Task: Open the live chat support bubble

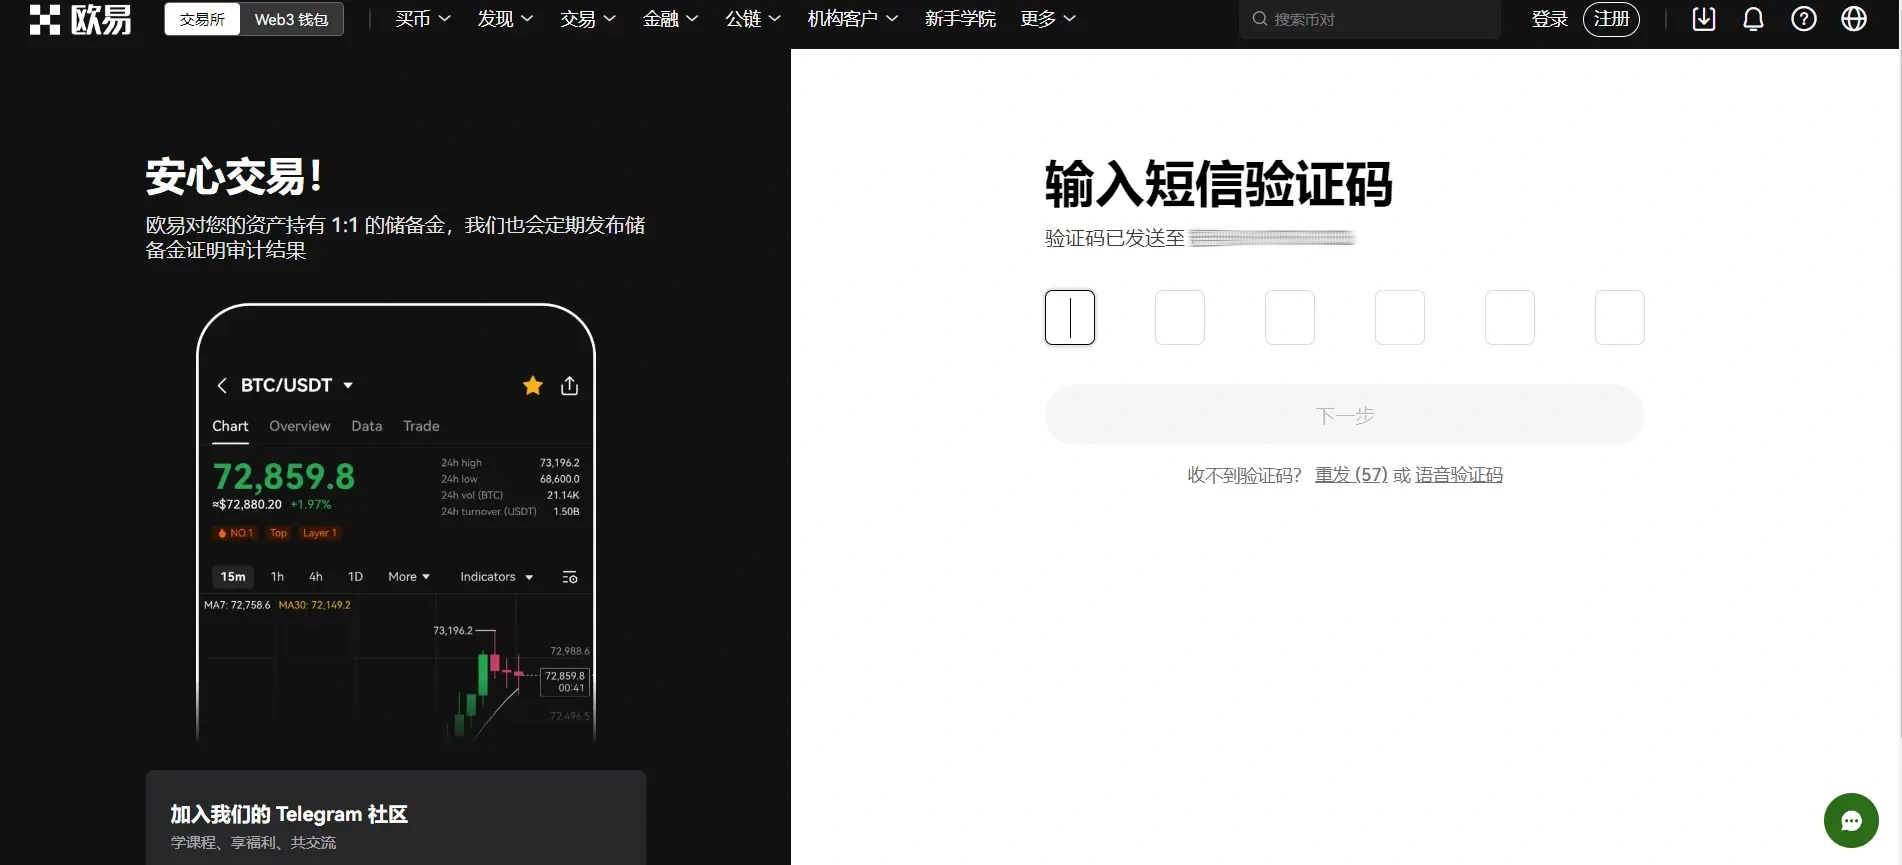Action: (x=1850, y=820)
